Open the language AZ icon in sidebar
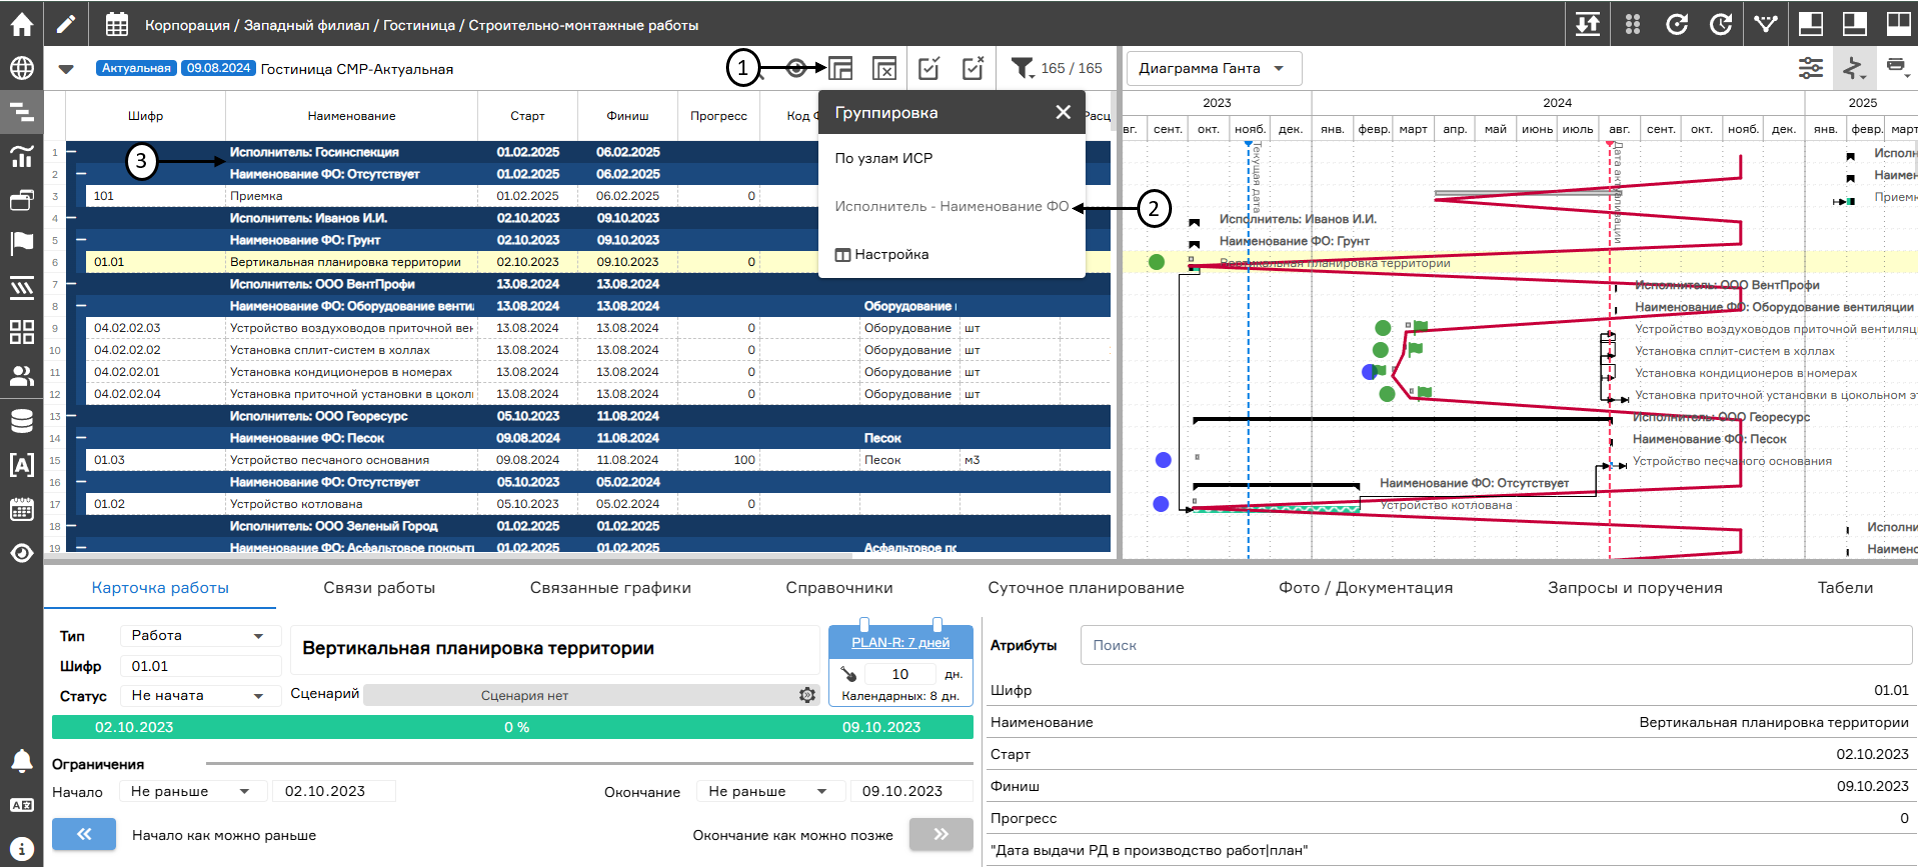The height and width of the screenshot is (867, 1918). click(x=21, y=805)
